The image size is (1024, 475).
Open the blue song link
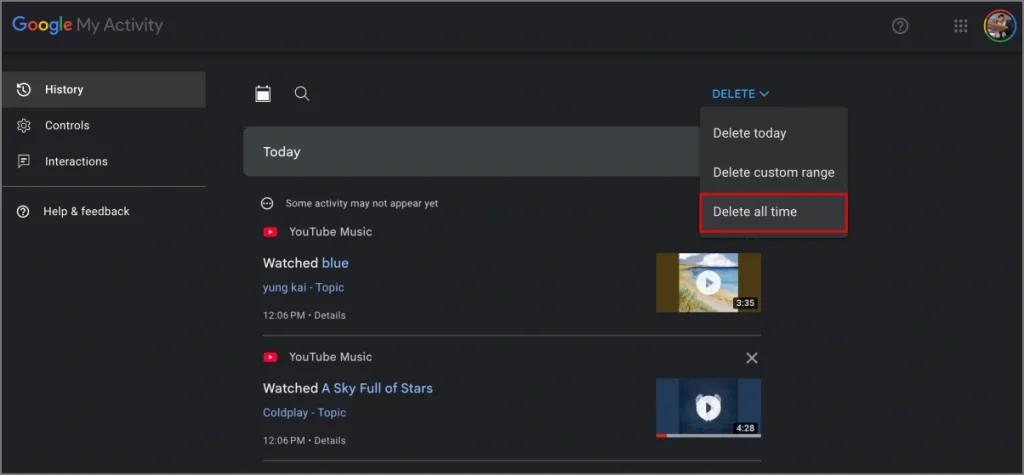point(335,263)
